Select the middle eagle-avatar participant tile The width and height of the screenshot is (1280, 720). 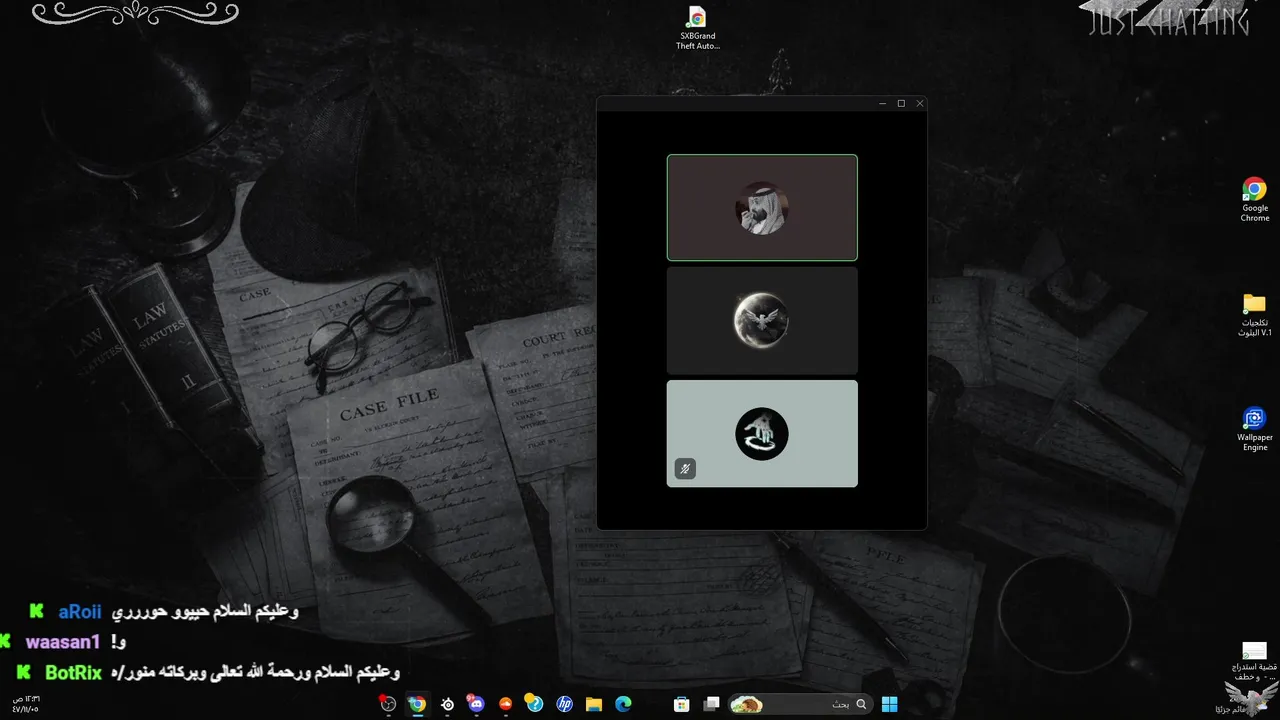762,321
